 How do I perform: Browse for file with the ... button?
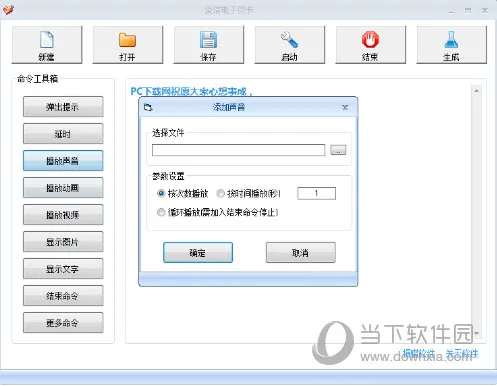tap(338, 150)
